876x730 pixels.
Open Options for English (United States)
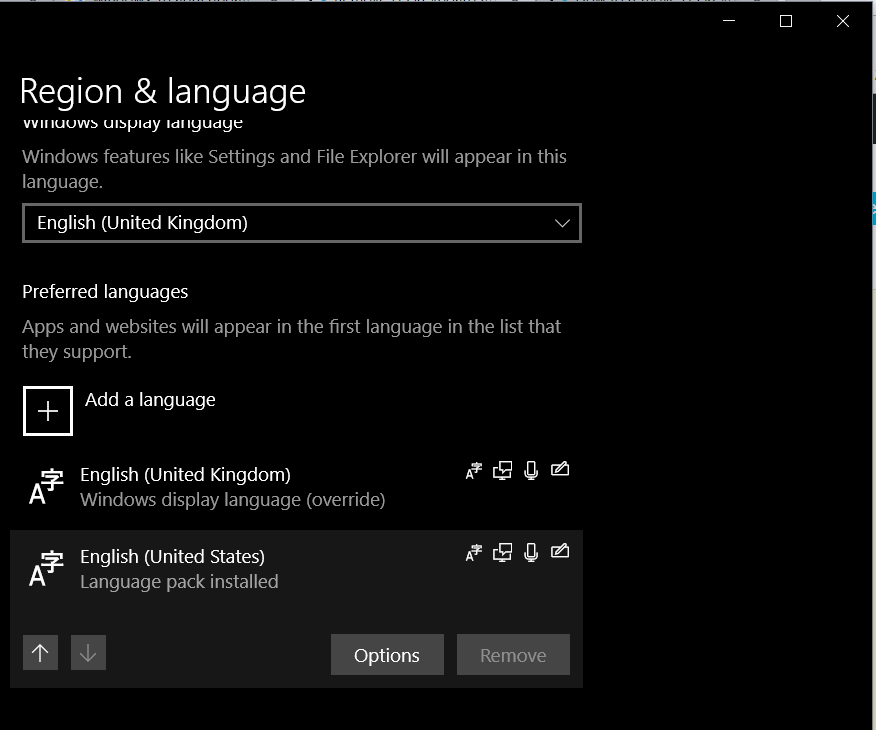coord(387,654)
